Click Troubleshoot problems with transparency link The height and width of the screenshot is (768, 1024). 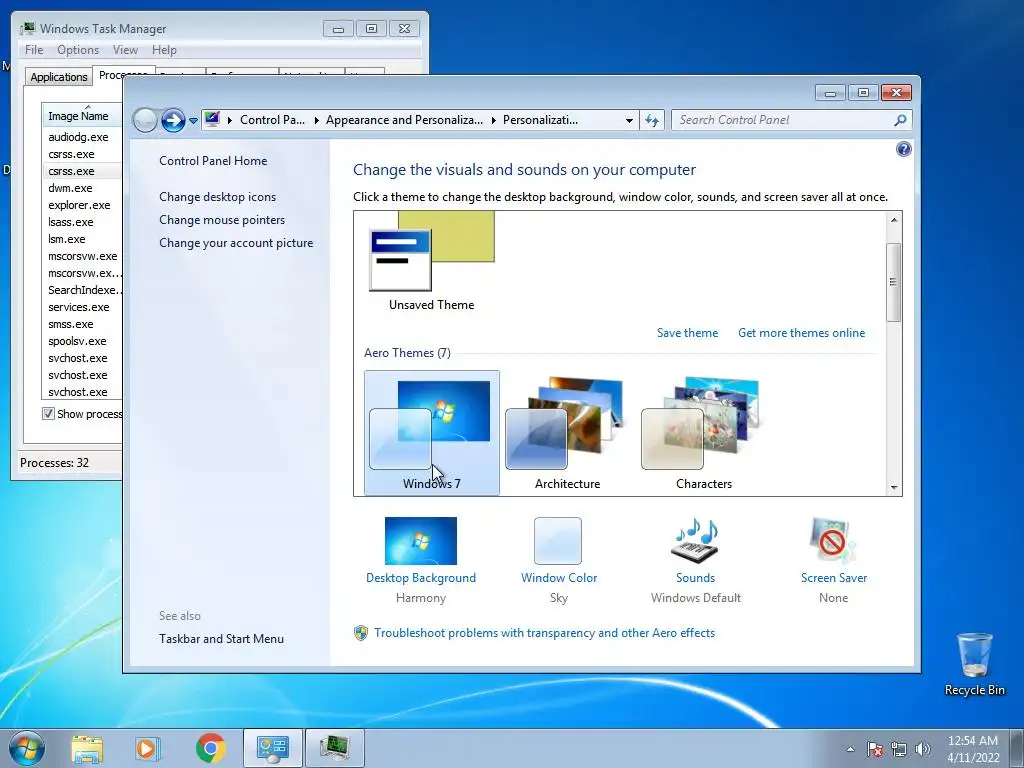coord(544,633)
